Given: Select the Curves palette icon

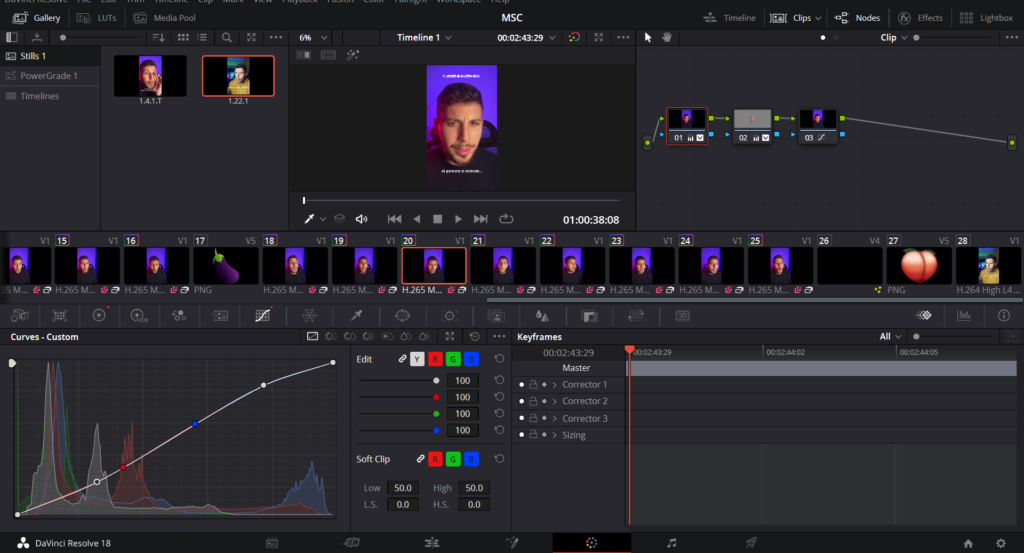Looking at the screenshot, I should [263, 316].
